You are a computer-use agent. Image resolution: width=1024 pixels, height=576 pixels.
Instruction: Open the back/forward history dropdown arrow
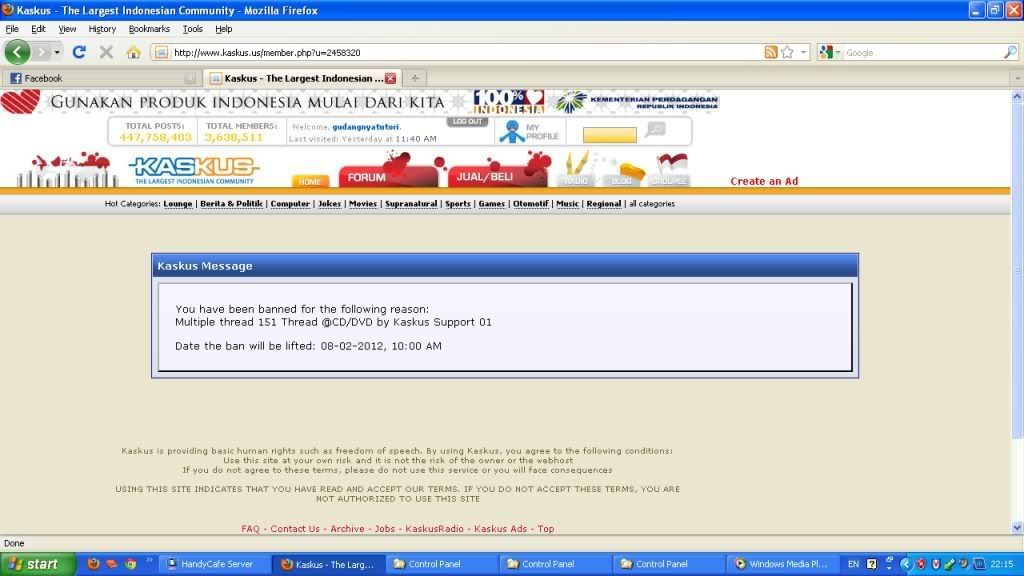(57, 52)
